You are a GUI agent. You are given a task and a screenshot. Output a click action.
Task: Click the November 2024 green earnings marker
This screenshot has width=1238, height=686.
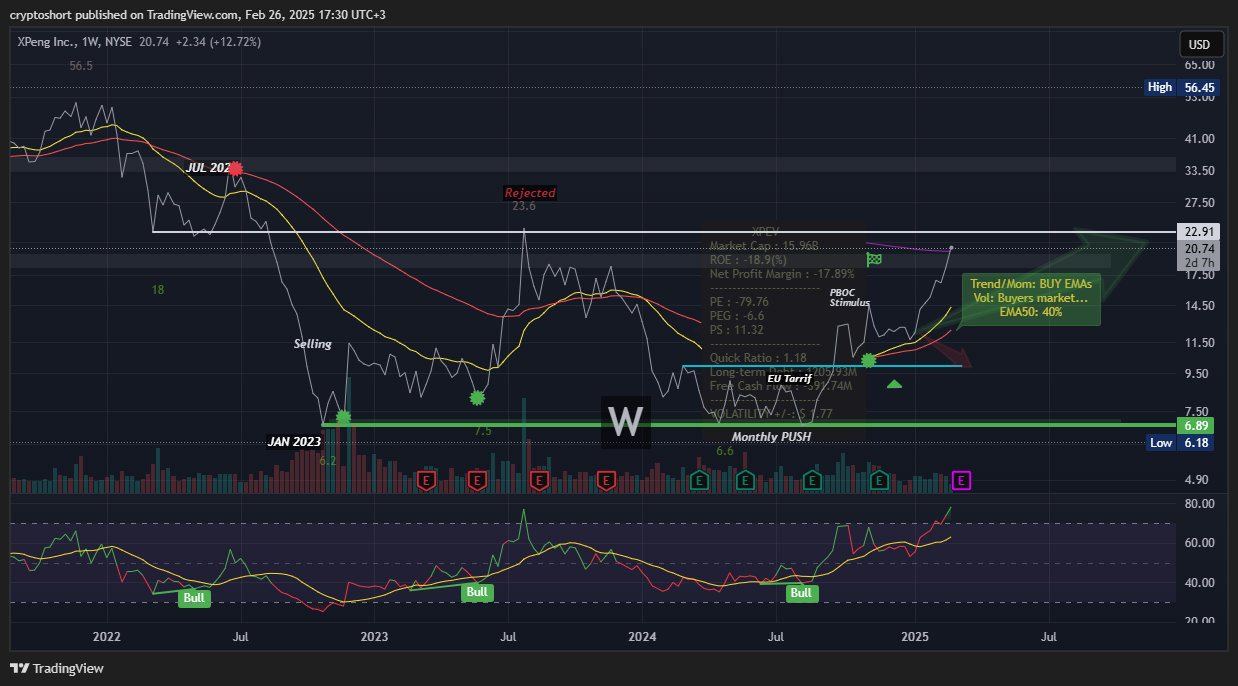click(879, 481)
